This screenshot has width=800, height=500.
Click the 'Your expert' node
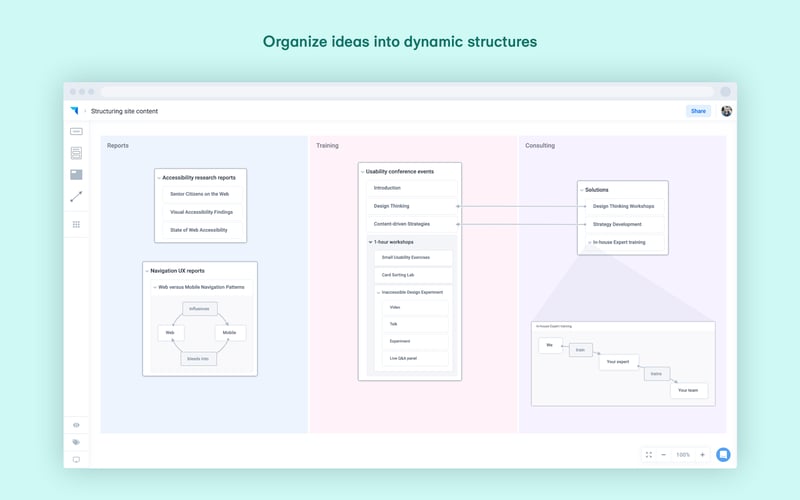click(618, 362)
